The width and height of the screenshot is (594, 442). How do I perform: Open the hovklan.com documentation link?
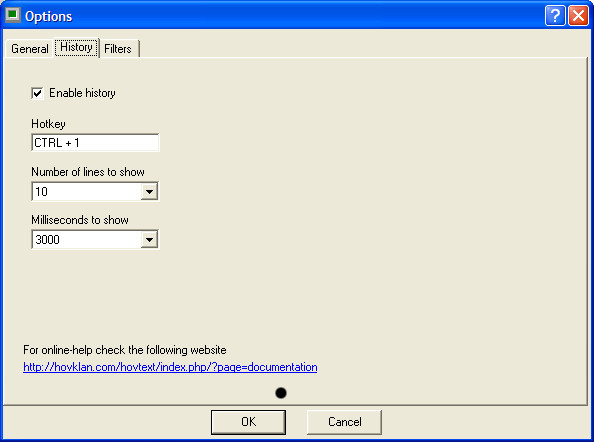170,367
